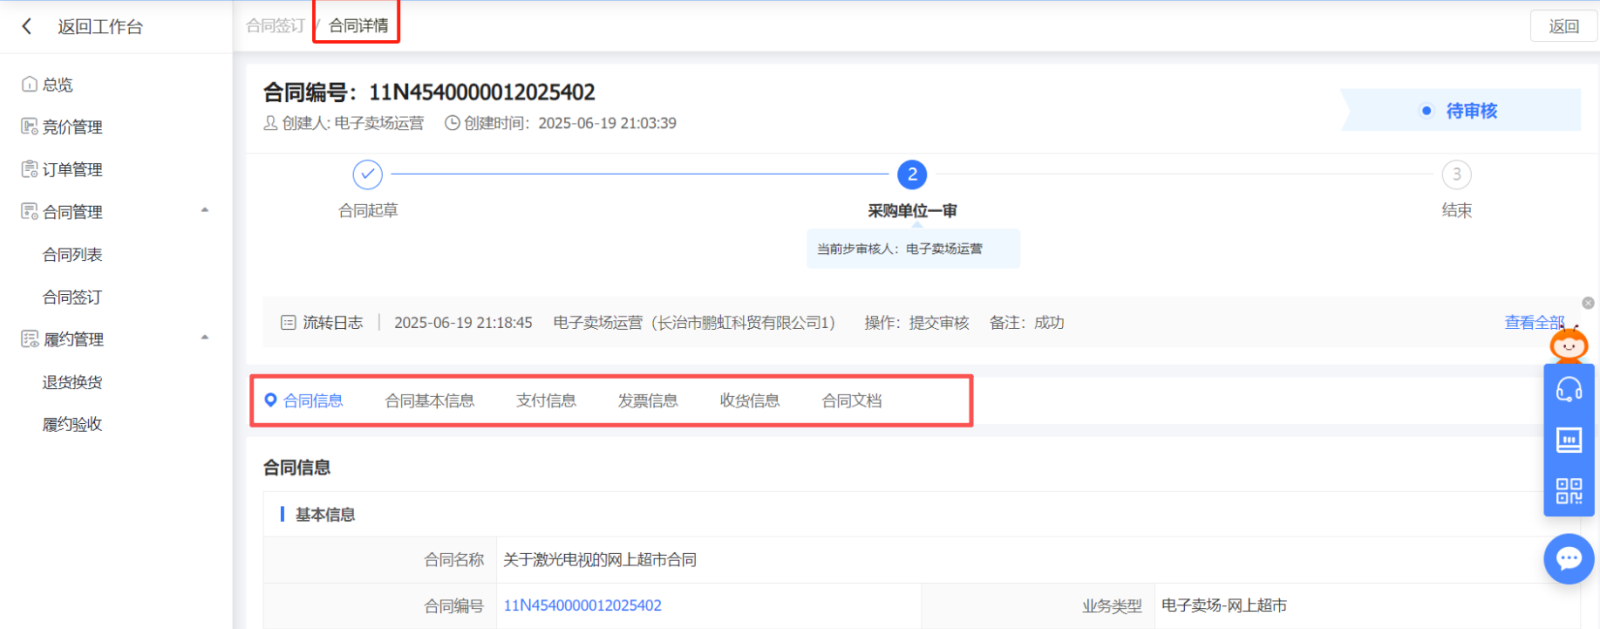The image size is (1600, 629).
Task: Open contract number link 11N4540000012025402
Action: (x=582, y=606)
